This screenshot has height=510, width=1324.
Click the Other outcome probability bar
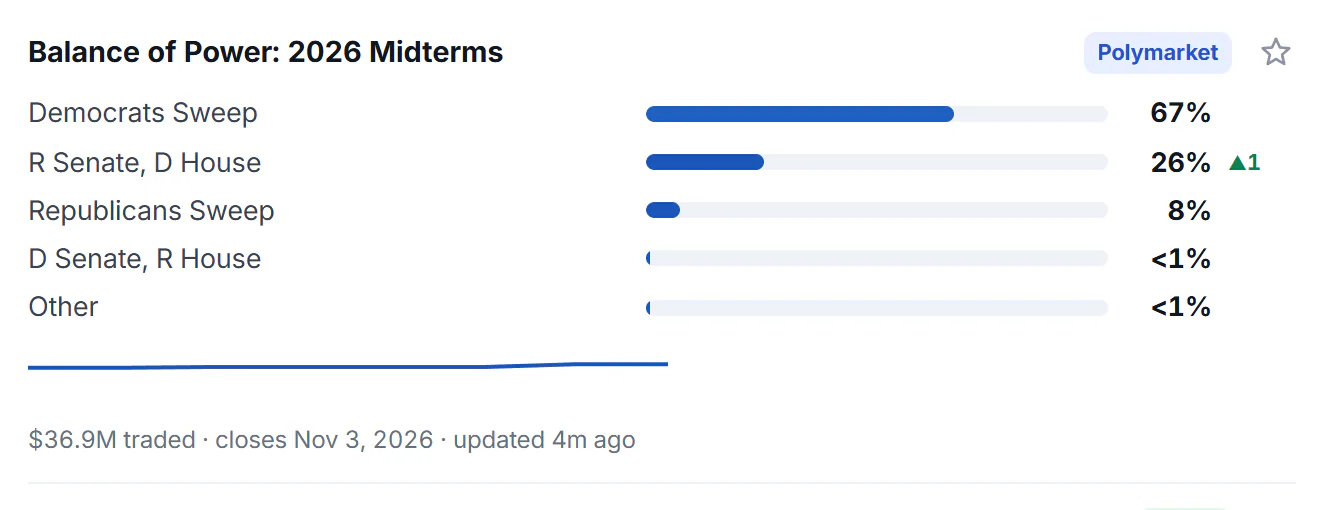pyautogui.click(x=877, y=307)
